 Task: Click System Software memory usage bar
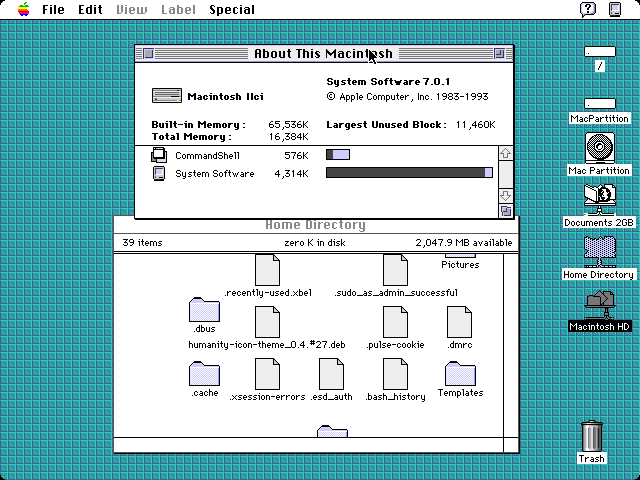pyautogui.click(x=409, y=173)
